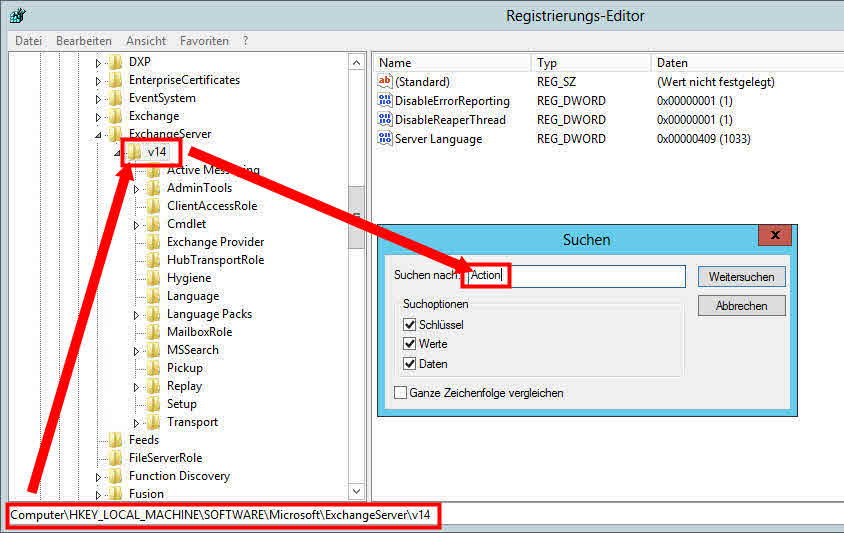Select the Language key in tree
844x533 pixels.
(x=193, y=296)
